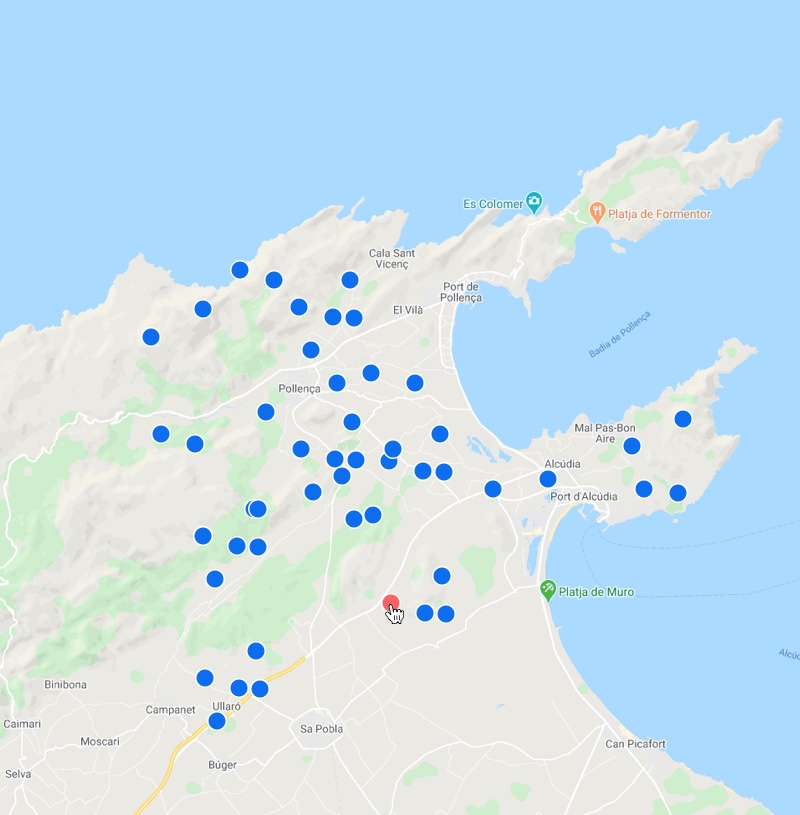Select the northernmost blue marker on the map
Image resolution: width=800 pixels, height=815 pixels.
[x=240, y=269]
